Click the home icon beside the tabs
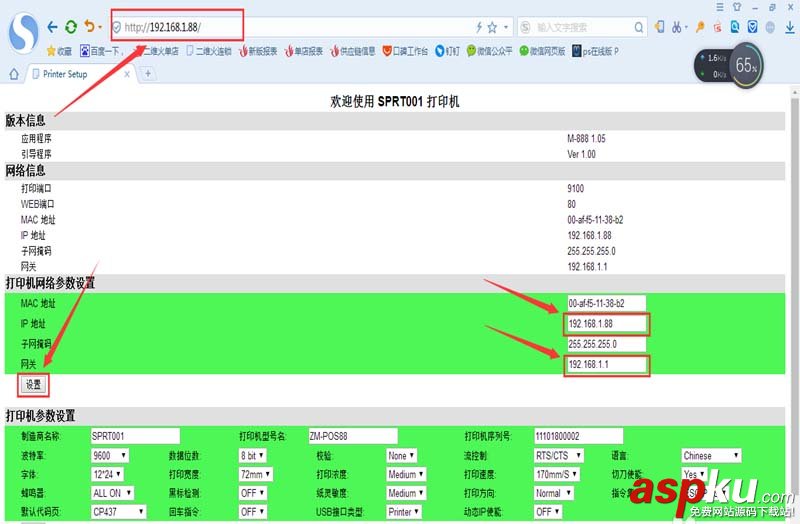This screenshot has width=800, height=524. [14, 74]
